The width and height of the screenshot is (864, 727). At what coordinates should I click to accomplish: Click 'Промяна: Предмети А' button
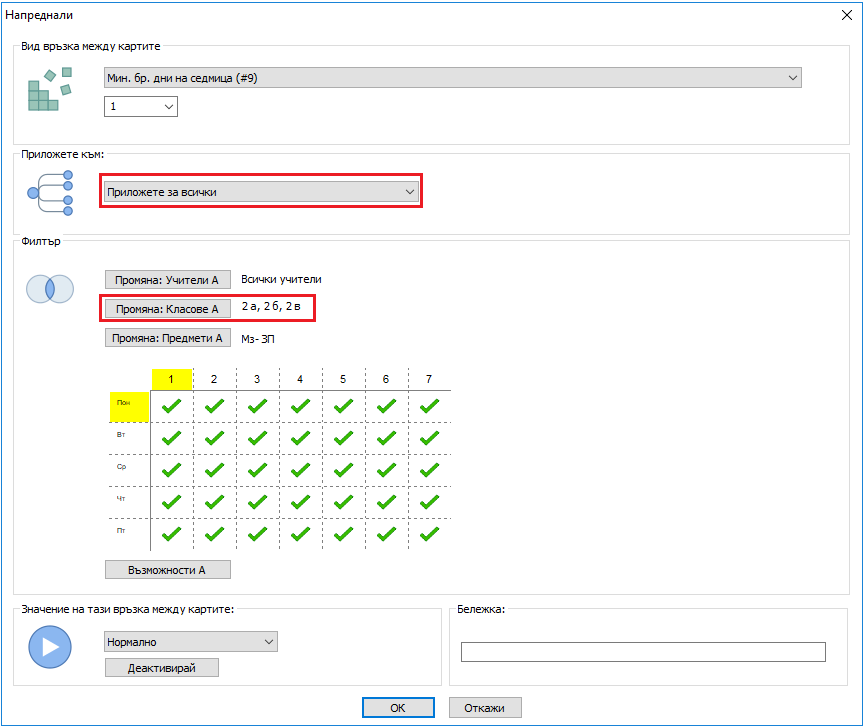[168, 338]
